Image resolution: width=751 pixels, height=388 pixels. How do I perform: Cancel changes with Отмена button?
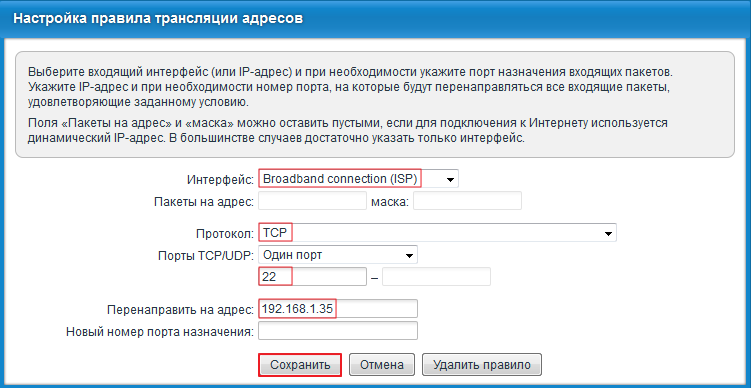coord(382,365)
